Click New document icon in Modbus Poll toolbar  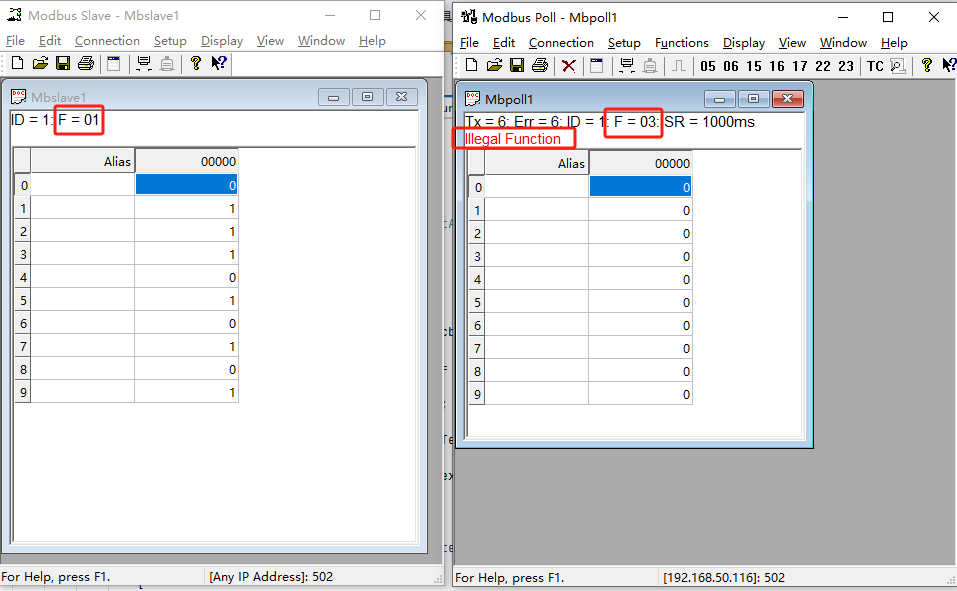pos(472,65)
